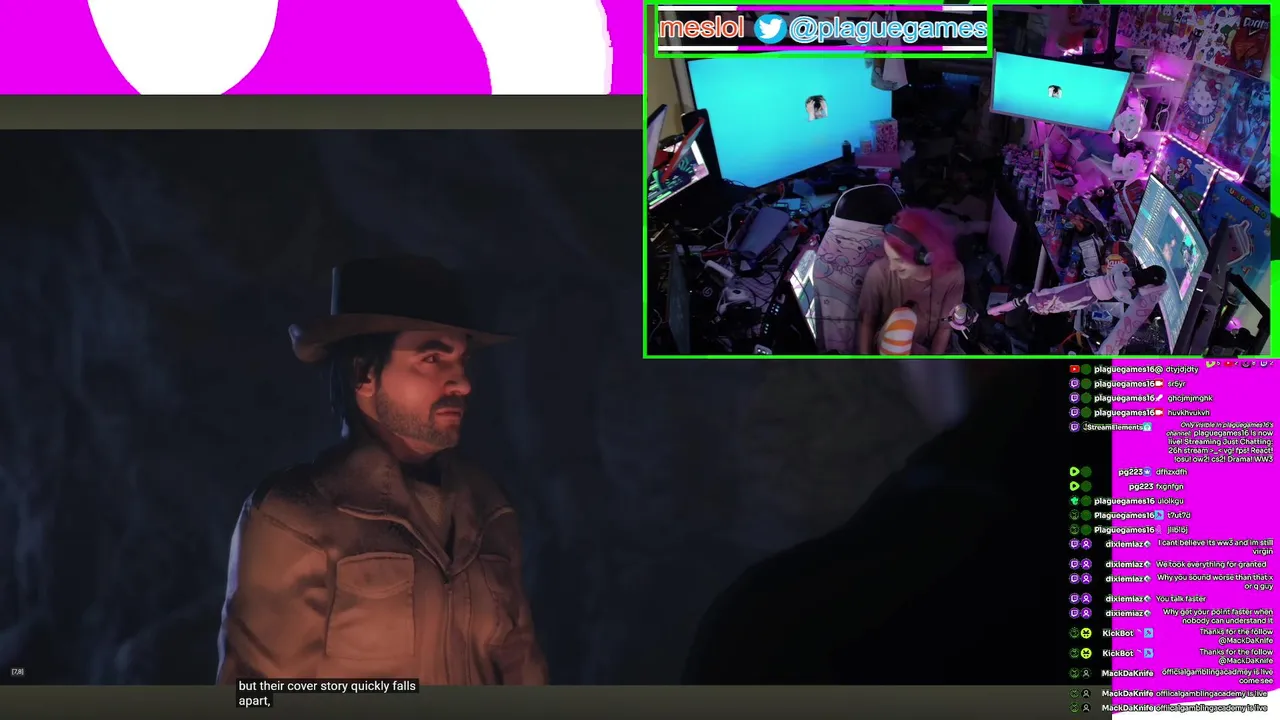Click MackDaKnife username beside 'come see' message
The height and width of the screenshot is (720, 1280).
pyautogui.click(x=1127, y=673)
